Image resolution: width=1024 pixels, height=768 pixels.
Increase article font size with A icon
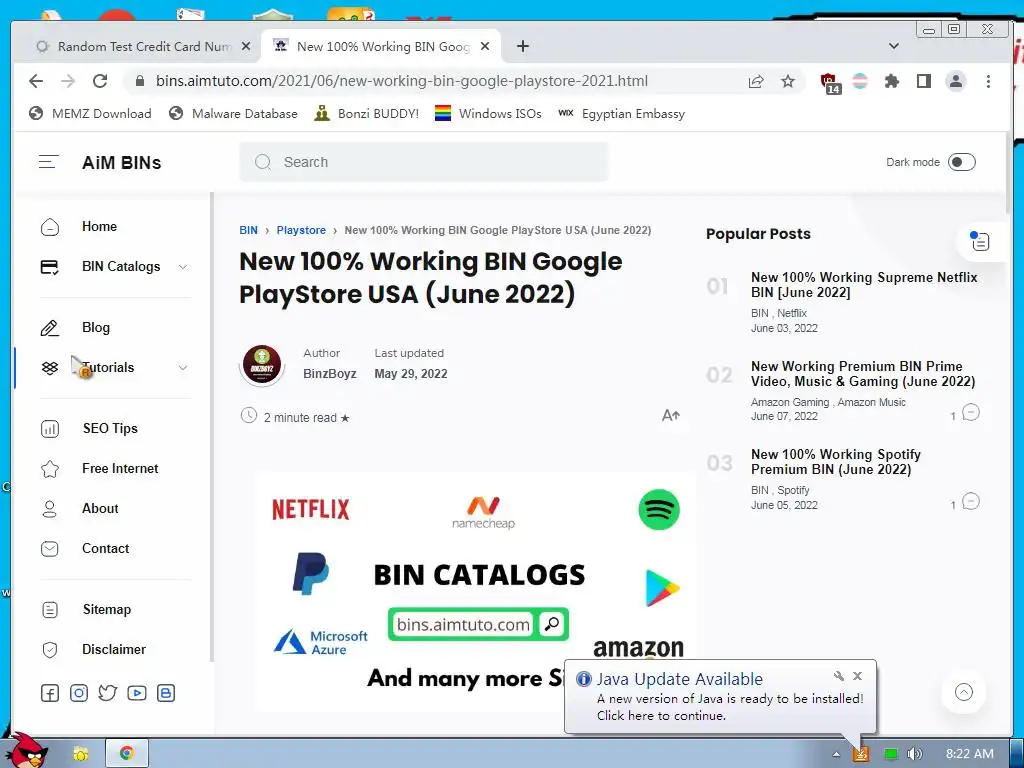[x=671, y=415]
